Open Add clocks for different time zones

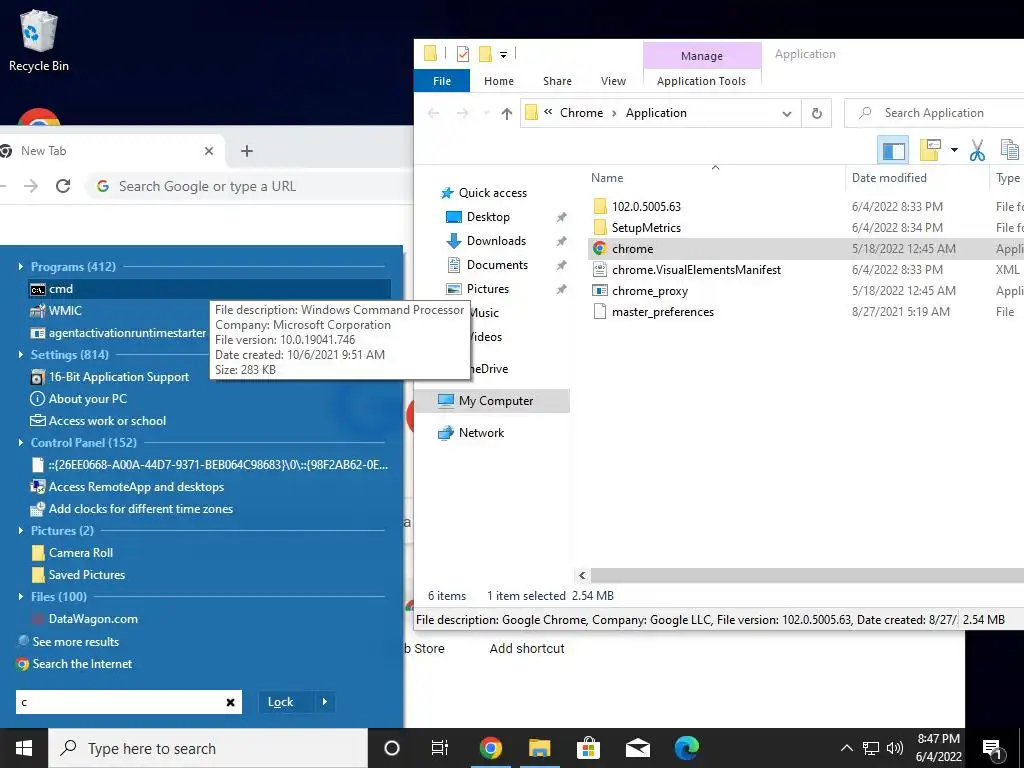132,509
